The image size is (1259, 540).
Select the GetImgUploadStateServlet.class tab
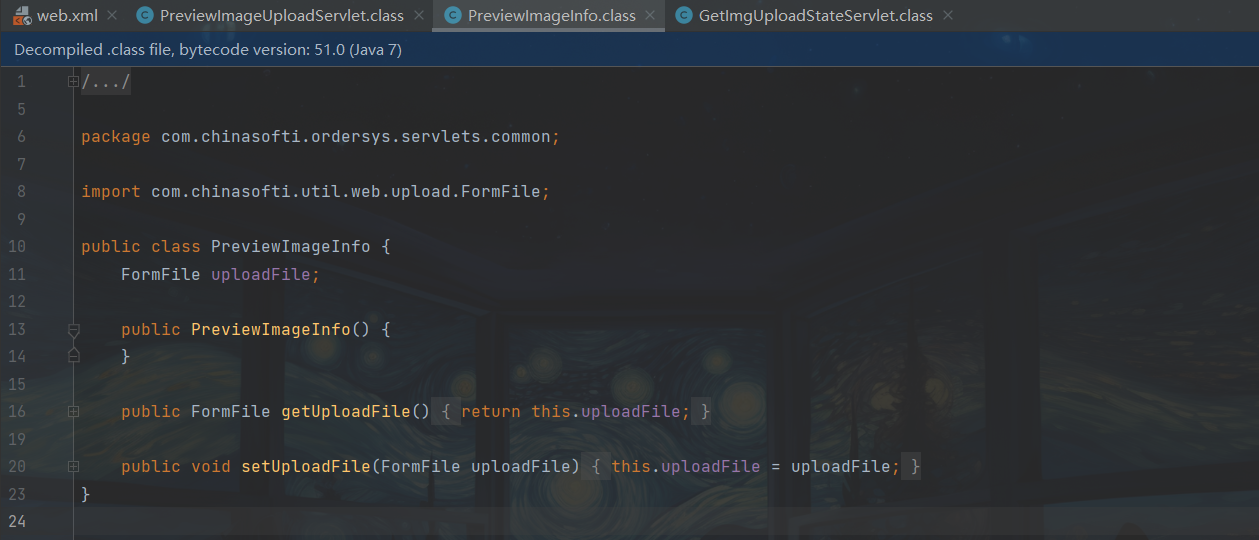pos(815,16)
